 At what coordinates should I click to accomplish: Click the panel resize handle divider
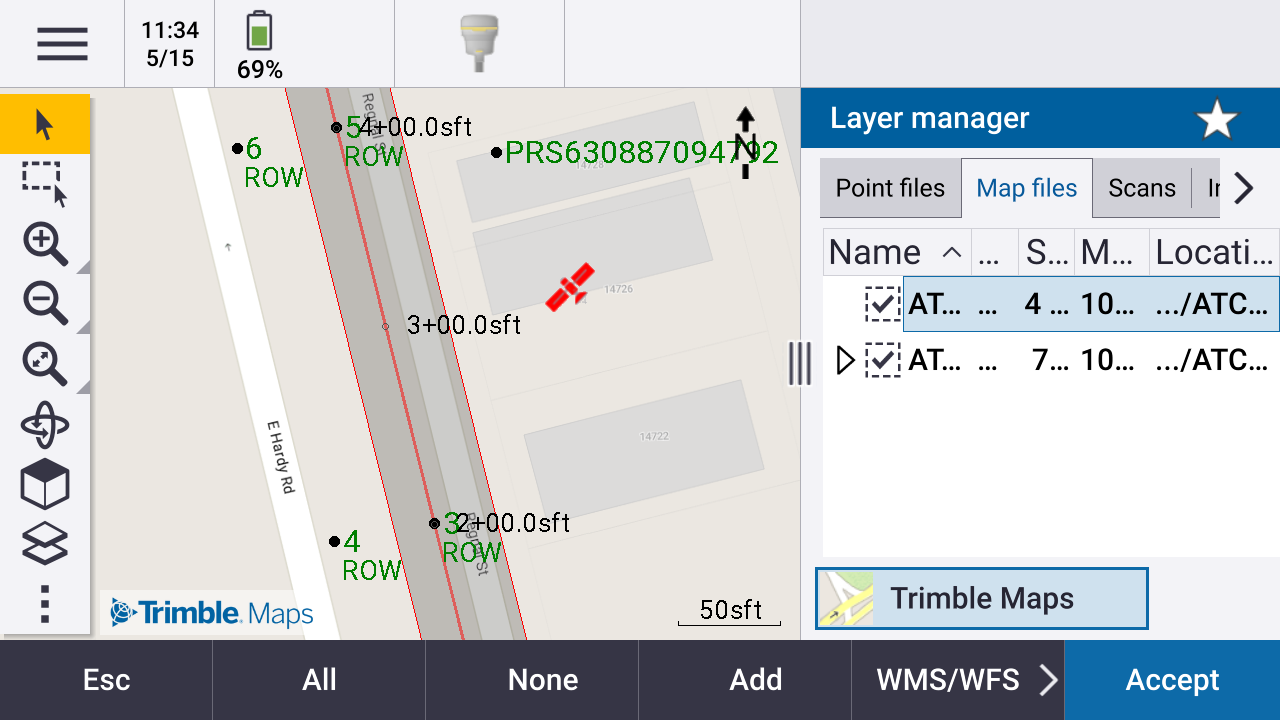coord(799,364)
